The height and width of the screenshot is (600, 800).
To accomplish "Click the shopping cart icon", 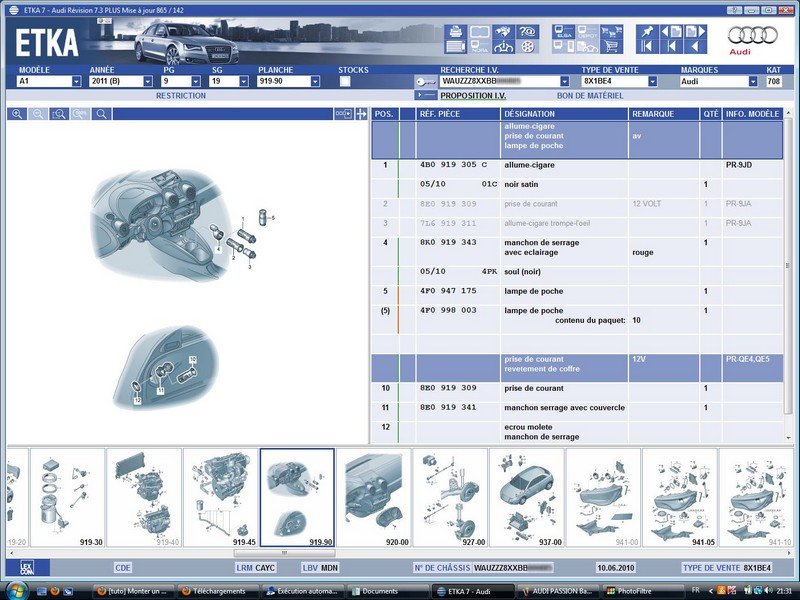I will (611, 46).
